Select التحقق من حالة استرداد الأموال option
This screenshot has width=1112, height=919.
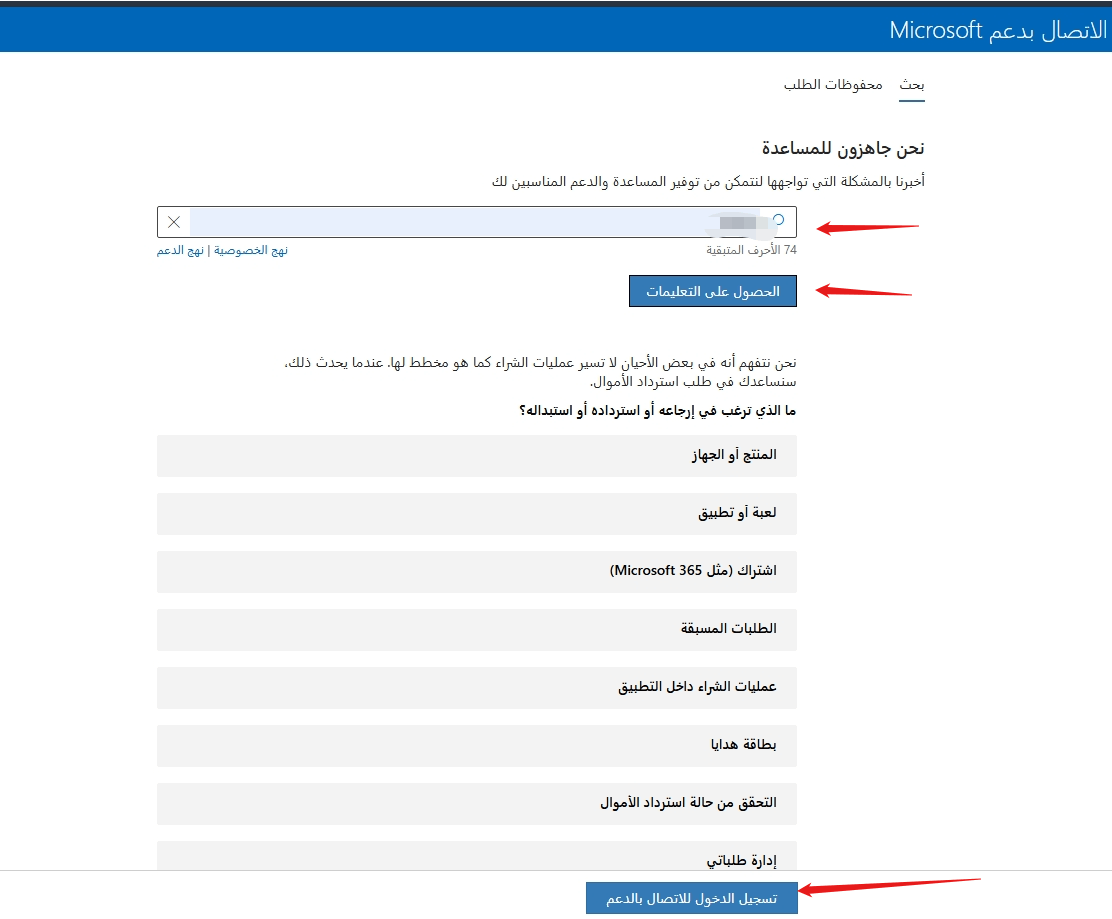click(x=477, y=803)
